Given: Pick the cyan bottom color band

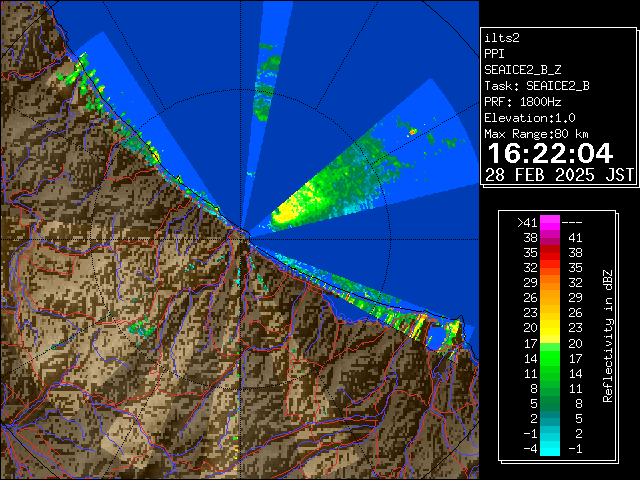Looking at the screenshot, I should click(550, 448).
